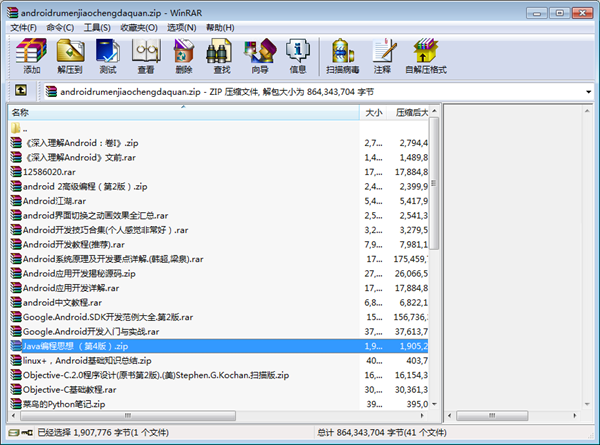Click the up one level arrow icon
Image resolution: width=600 pixels, height=445 pixels.
[21, 91]
